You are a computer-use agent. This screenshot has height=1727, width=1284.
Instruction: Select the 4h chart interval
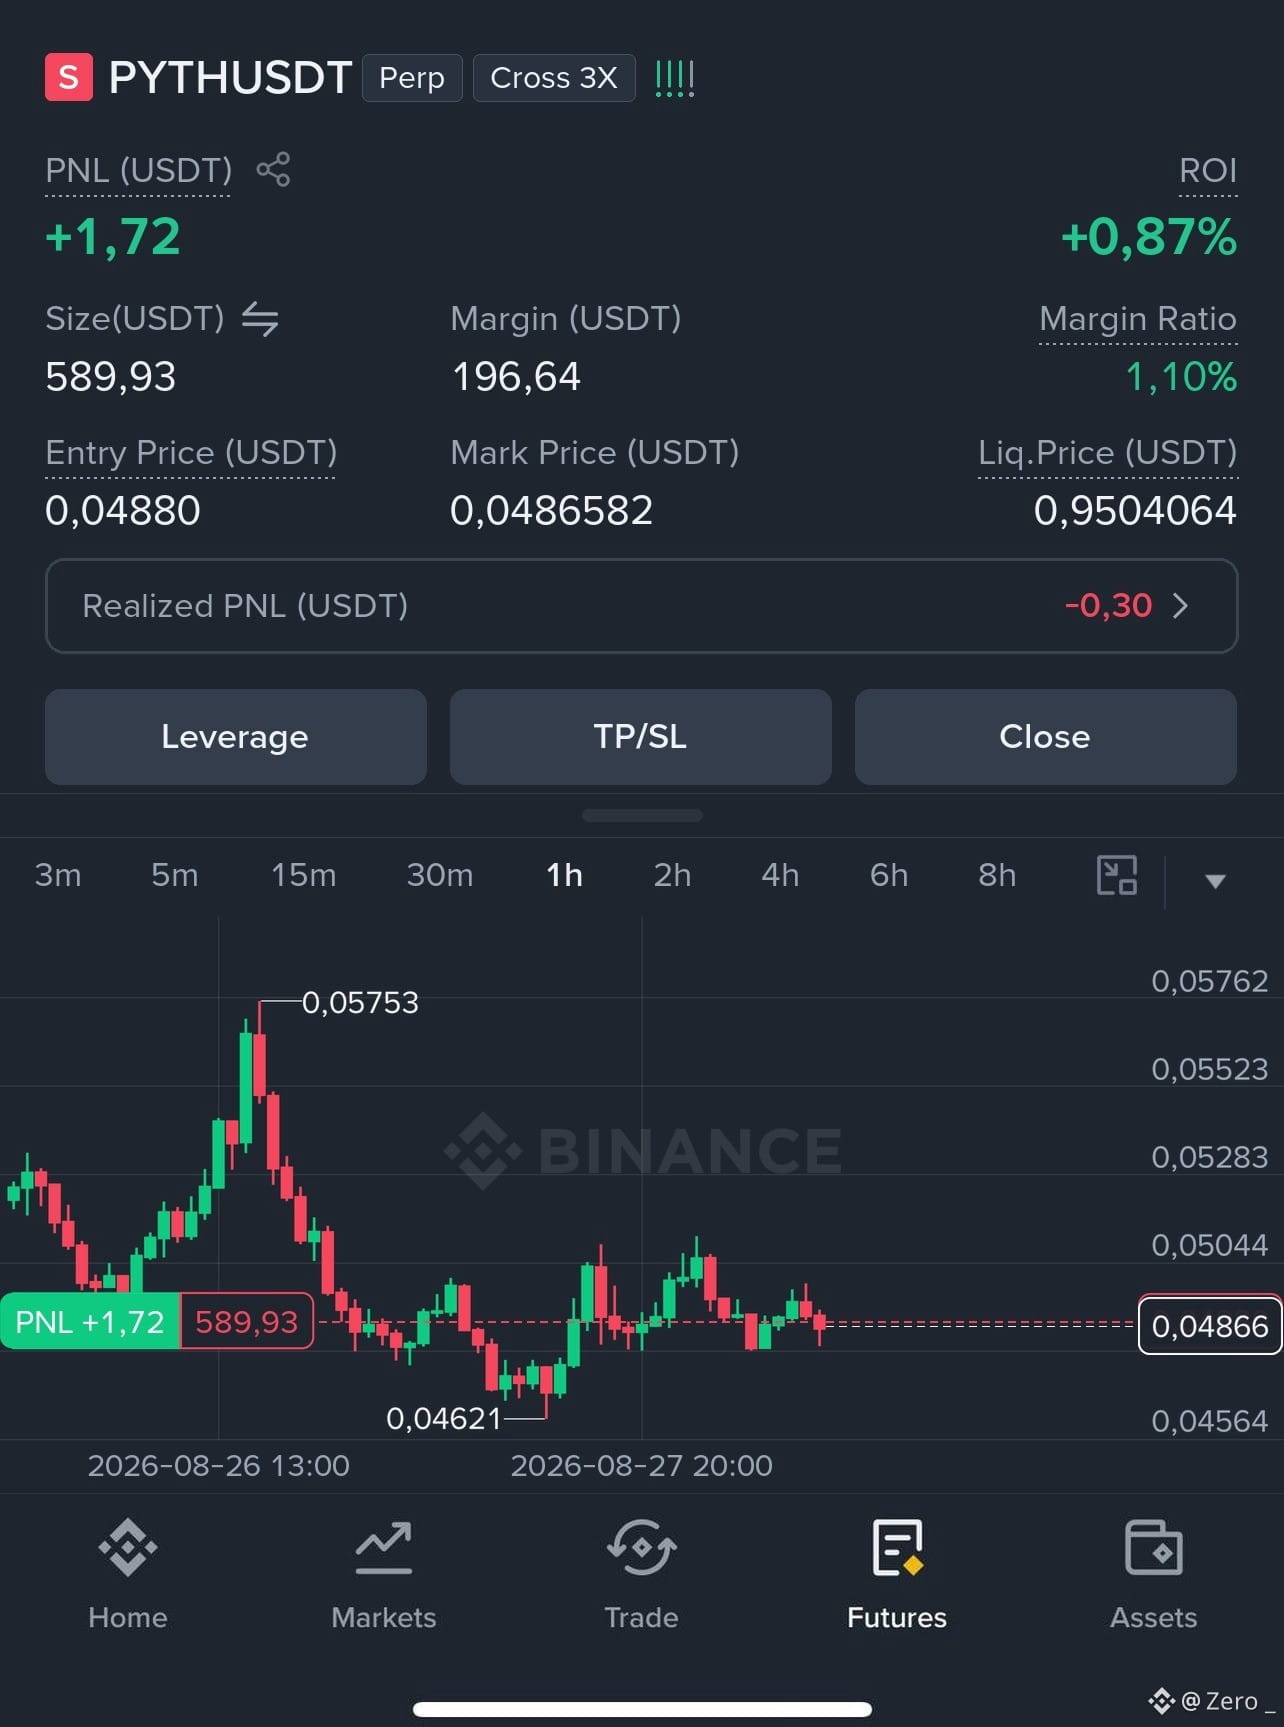[781, 875]
